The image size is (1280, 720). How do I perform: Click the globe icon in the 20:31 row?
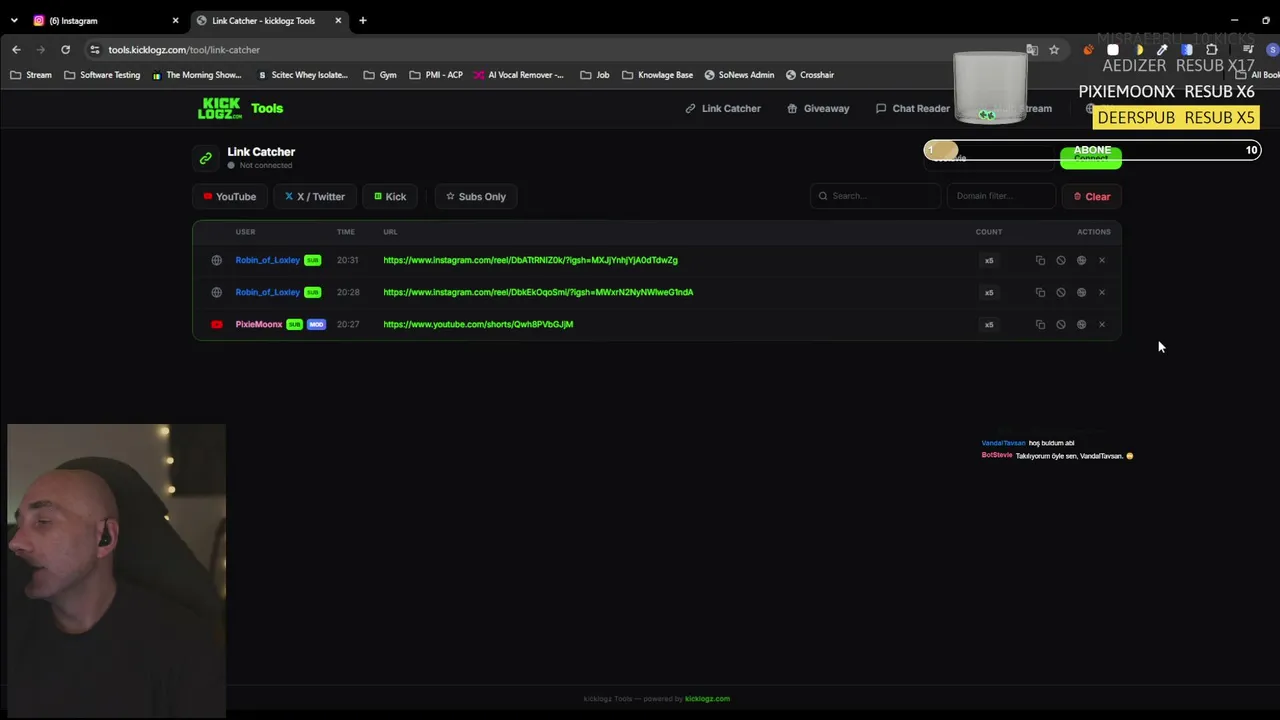[x=217, y=260]
